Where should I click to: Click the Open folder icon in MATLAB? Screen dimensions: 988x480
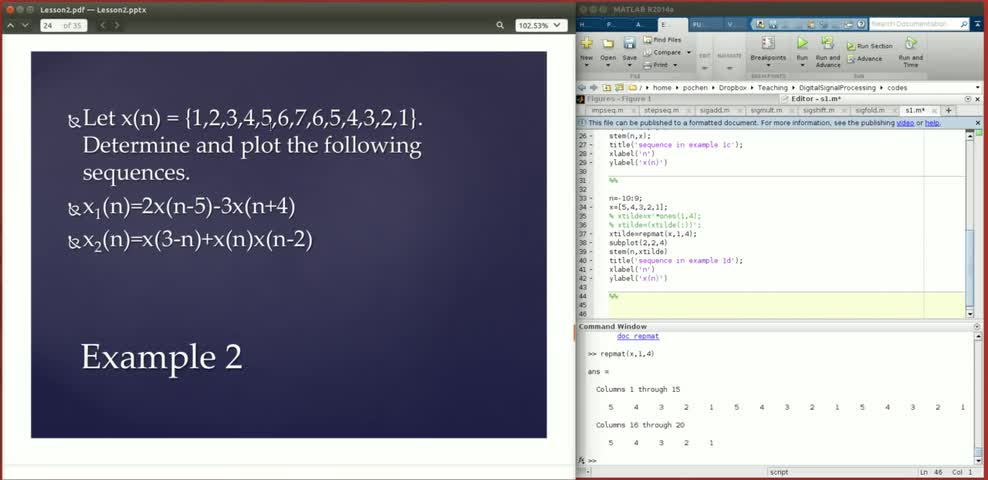(608, 43)
